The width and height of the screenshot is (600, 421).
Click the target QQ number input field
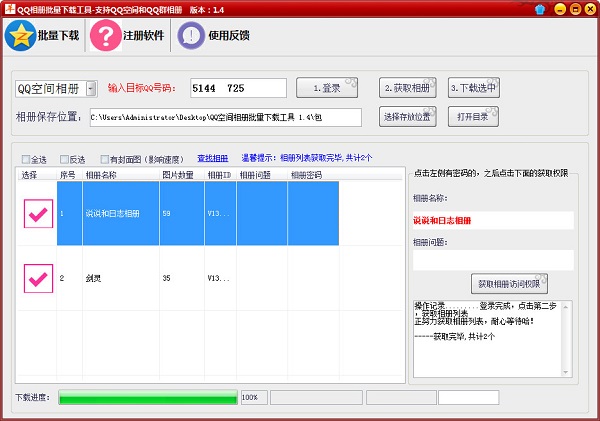(x=238, y=88)
